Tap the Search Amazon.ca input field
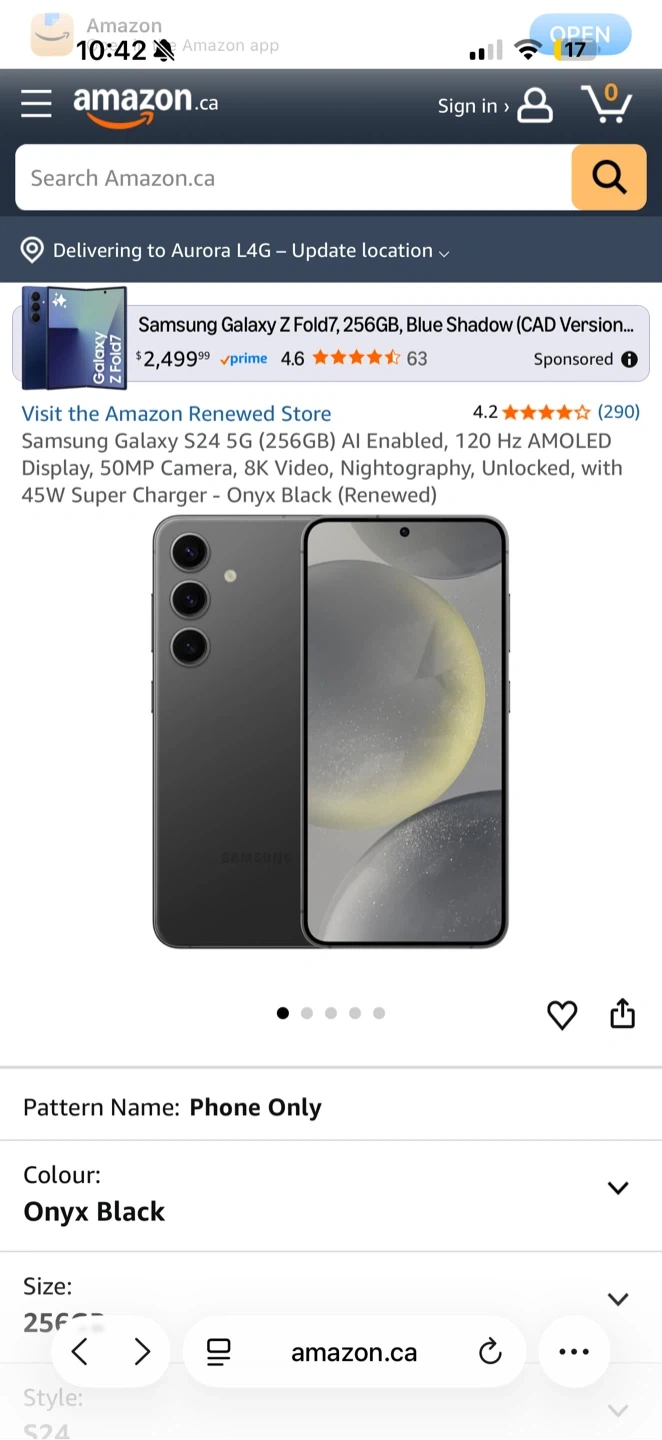Viewport: 662px width, 1440px height. pyautogui.click(x=293, y=177)
